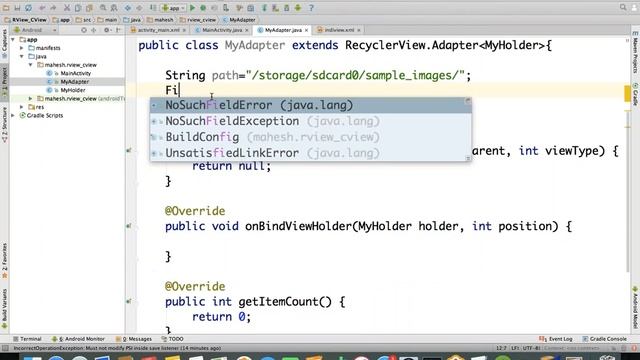Click the Help question mark icon
Viewport: 640px width, 360px height.
311,8
